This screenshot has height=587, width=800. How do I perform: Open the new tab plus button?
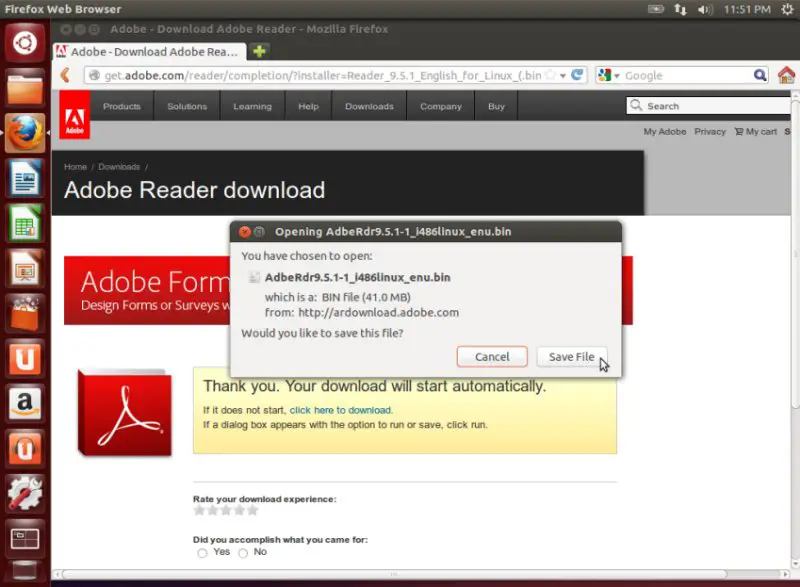(x=259, y=51)
